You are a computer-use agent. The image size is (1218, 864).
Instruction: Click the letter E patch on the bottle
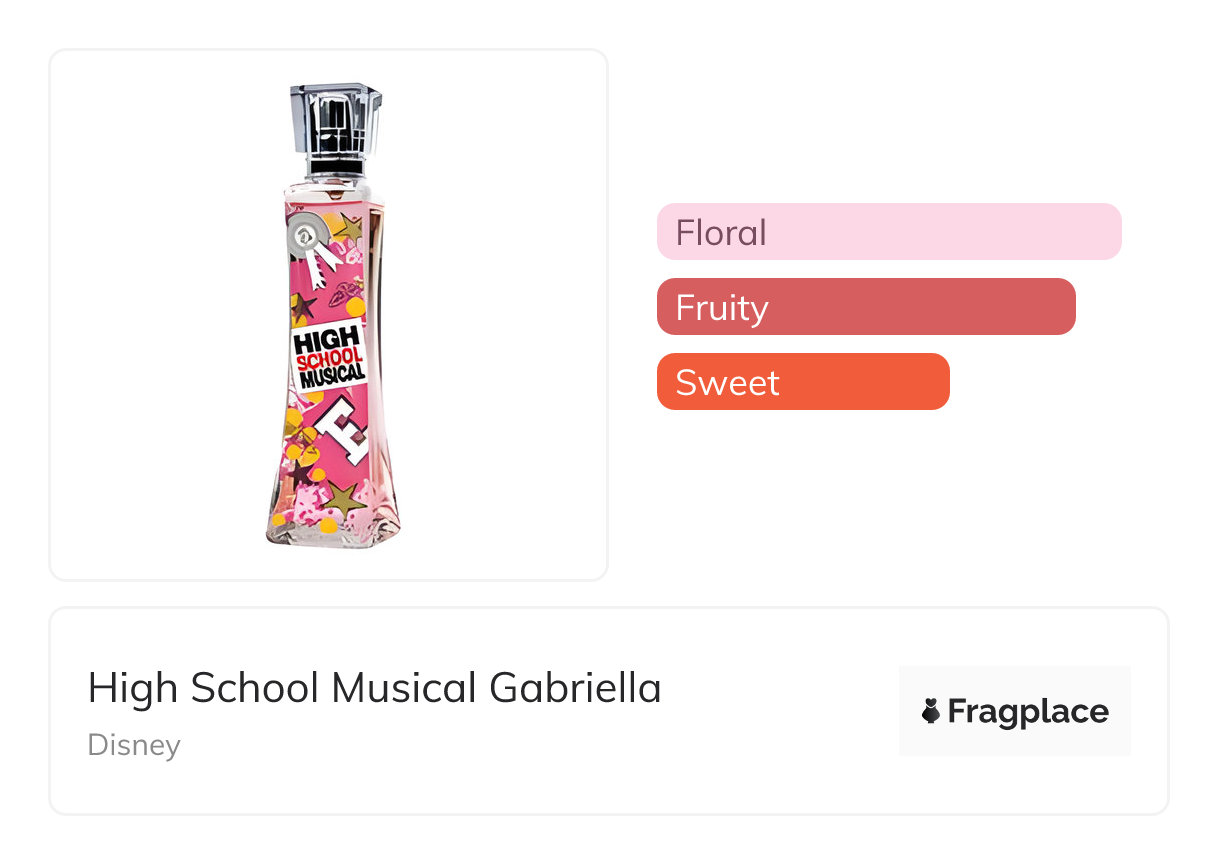point(337,431)
